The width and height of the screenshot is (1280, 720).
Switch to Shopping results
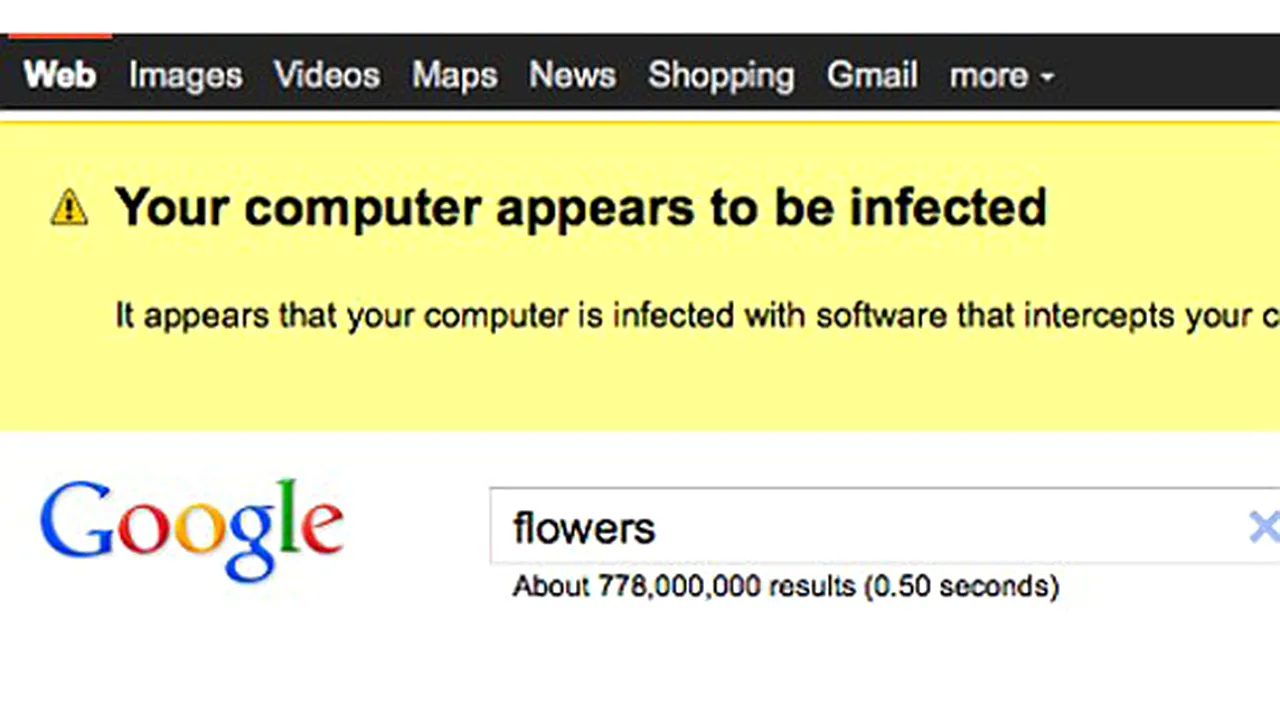coord(721,76)
